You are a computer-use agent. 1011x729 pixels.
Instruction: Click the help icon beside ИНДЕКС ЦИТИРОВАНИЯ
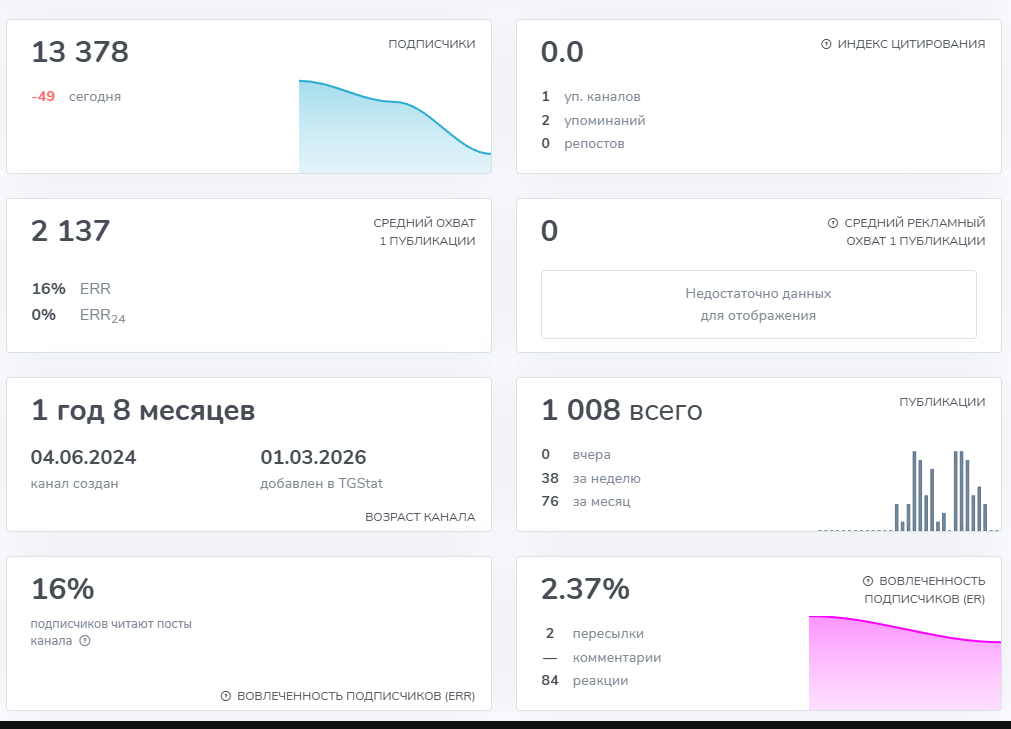(x=826, y=44)
